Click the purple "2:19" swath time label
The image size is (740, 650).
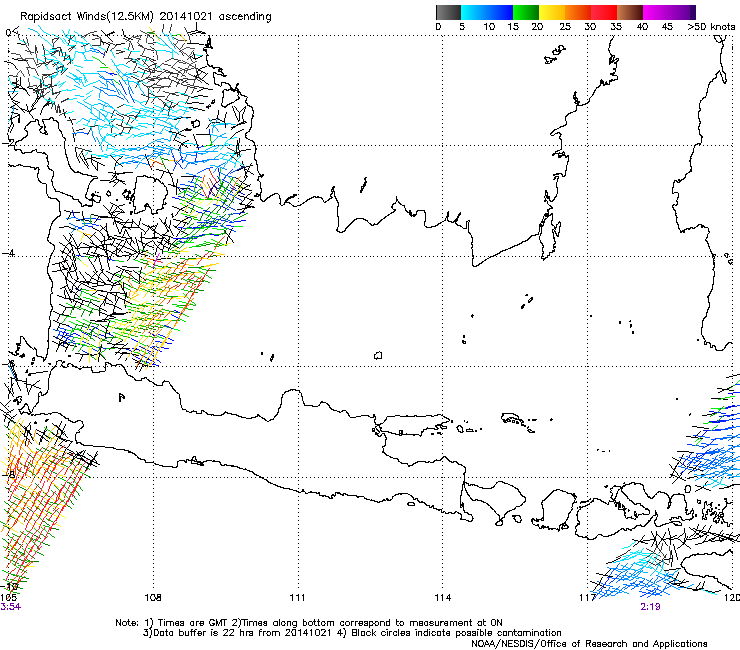pos(650,607)
